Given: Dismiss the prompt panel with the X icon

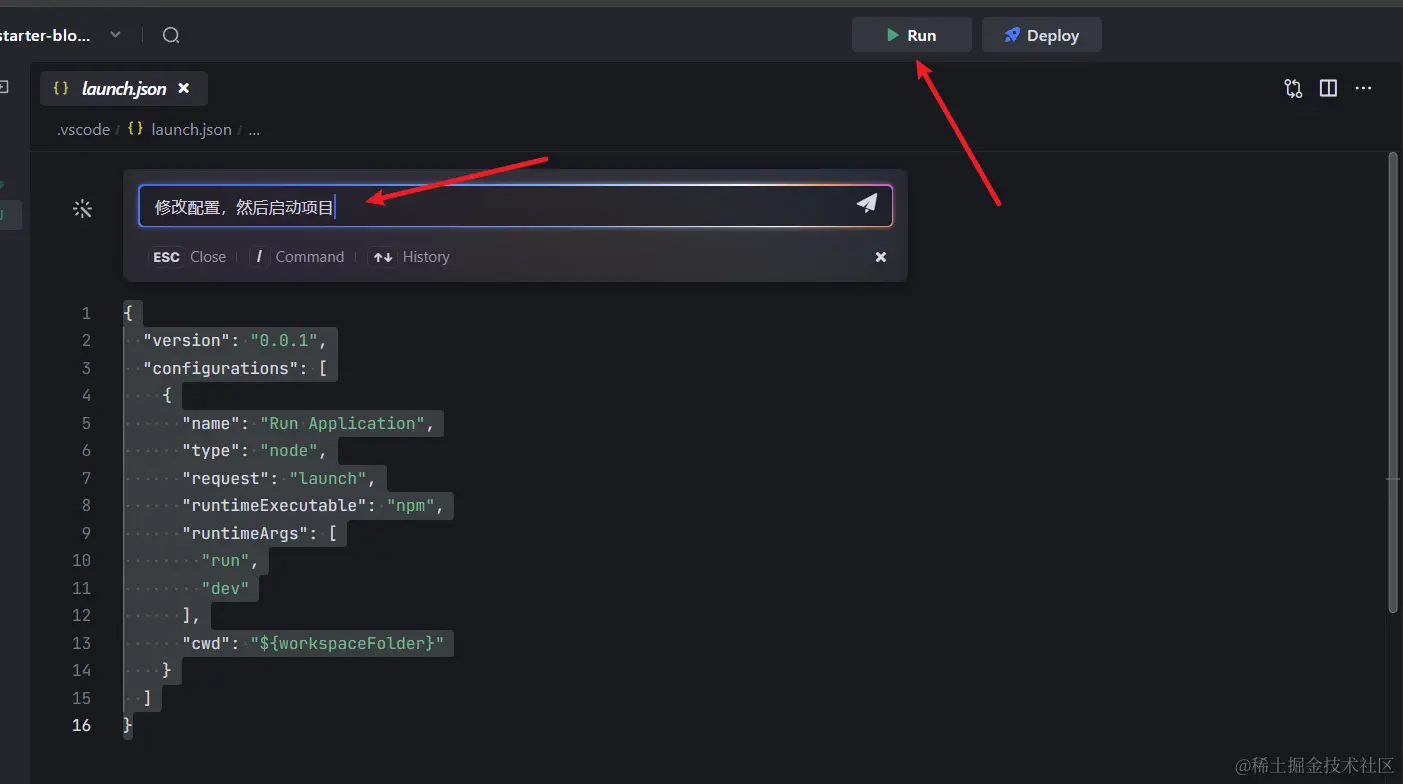Looking at the screenshot, I should click(x=881, y=257).
